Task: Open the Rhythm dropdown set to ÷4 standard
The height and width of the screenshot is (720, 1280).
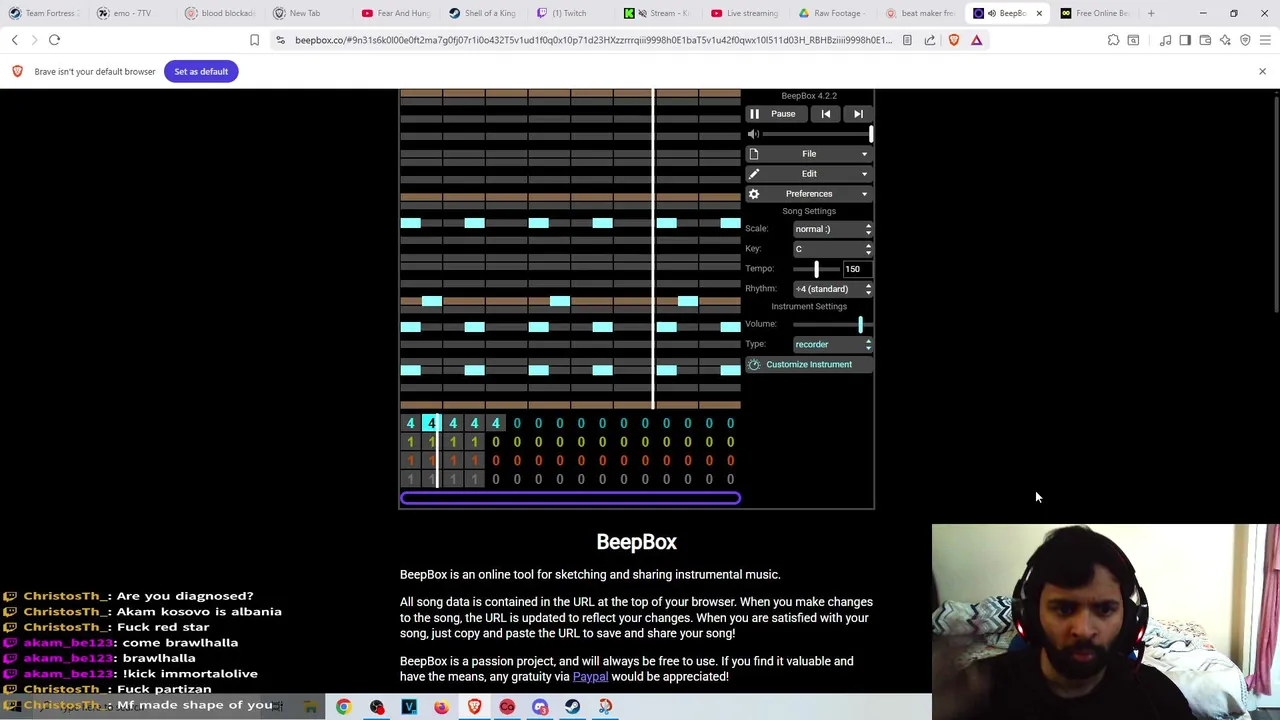Action: pos(832,289)
